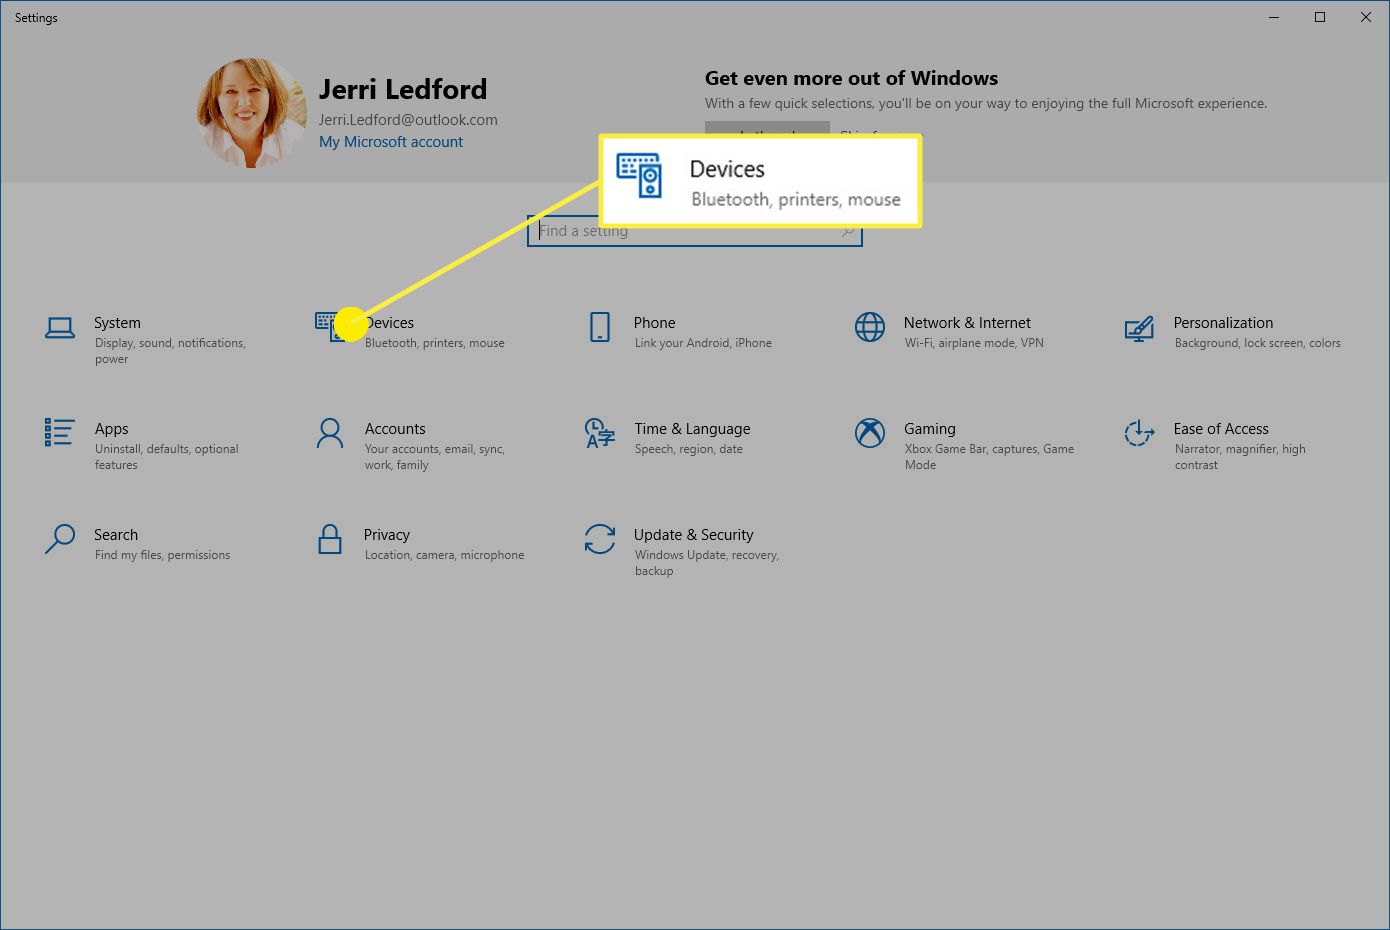Open the Personalization paintbrush icon
The height and width of the screenshot is (930, 1390).
point(1139,328)
